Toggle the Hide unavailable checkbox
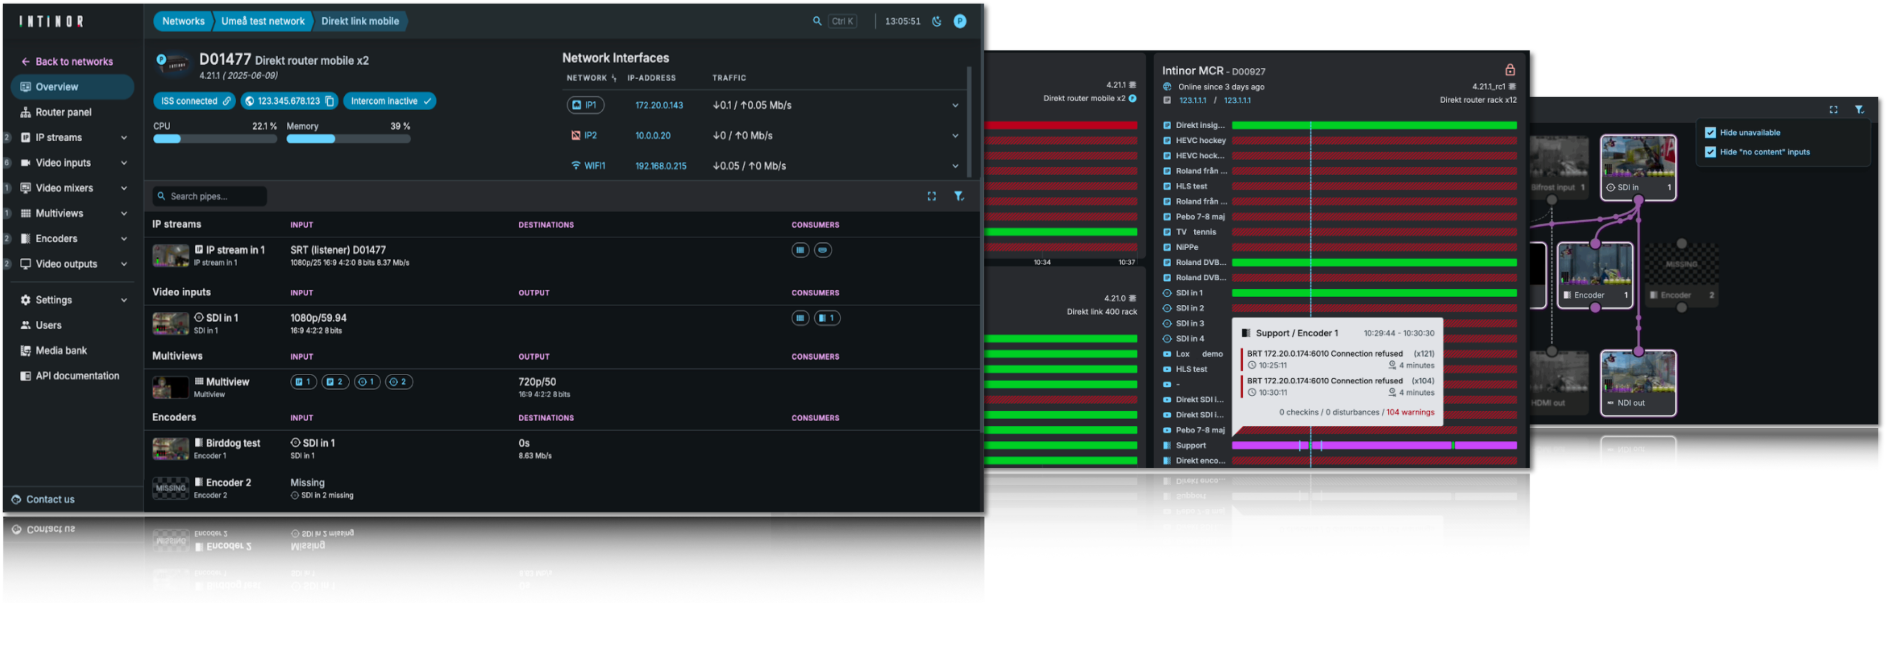 (1710, 132)
